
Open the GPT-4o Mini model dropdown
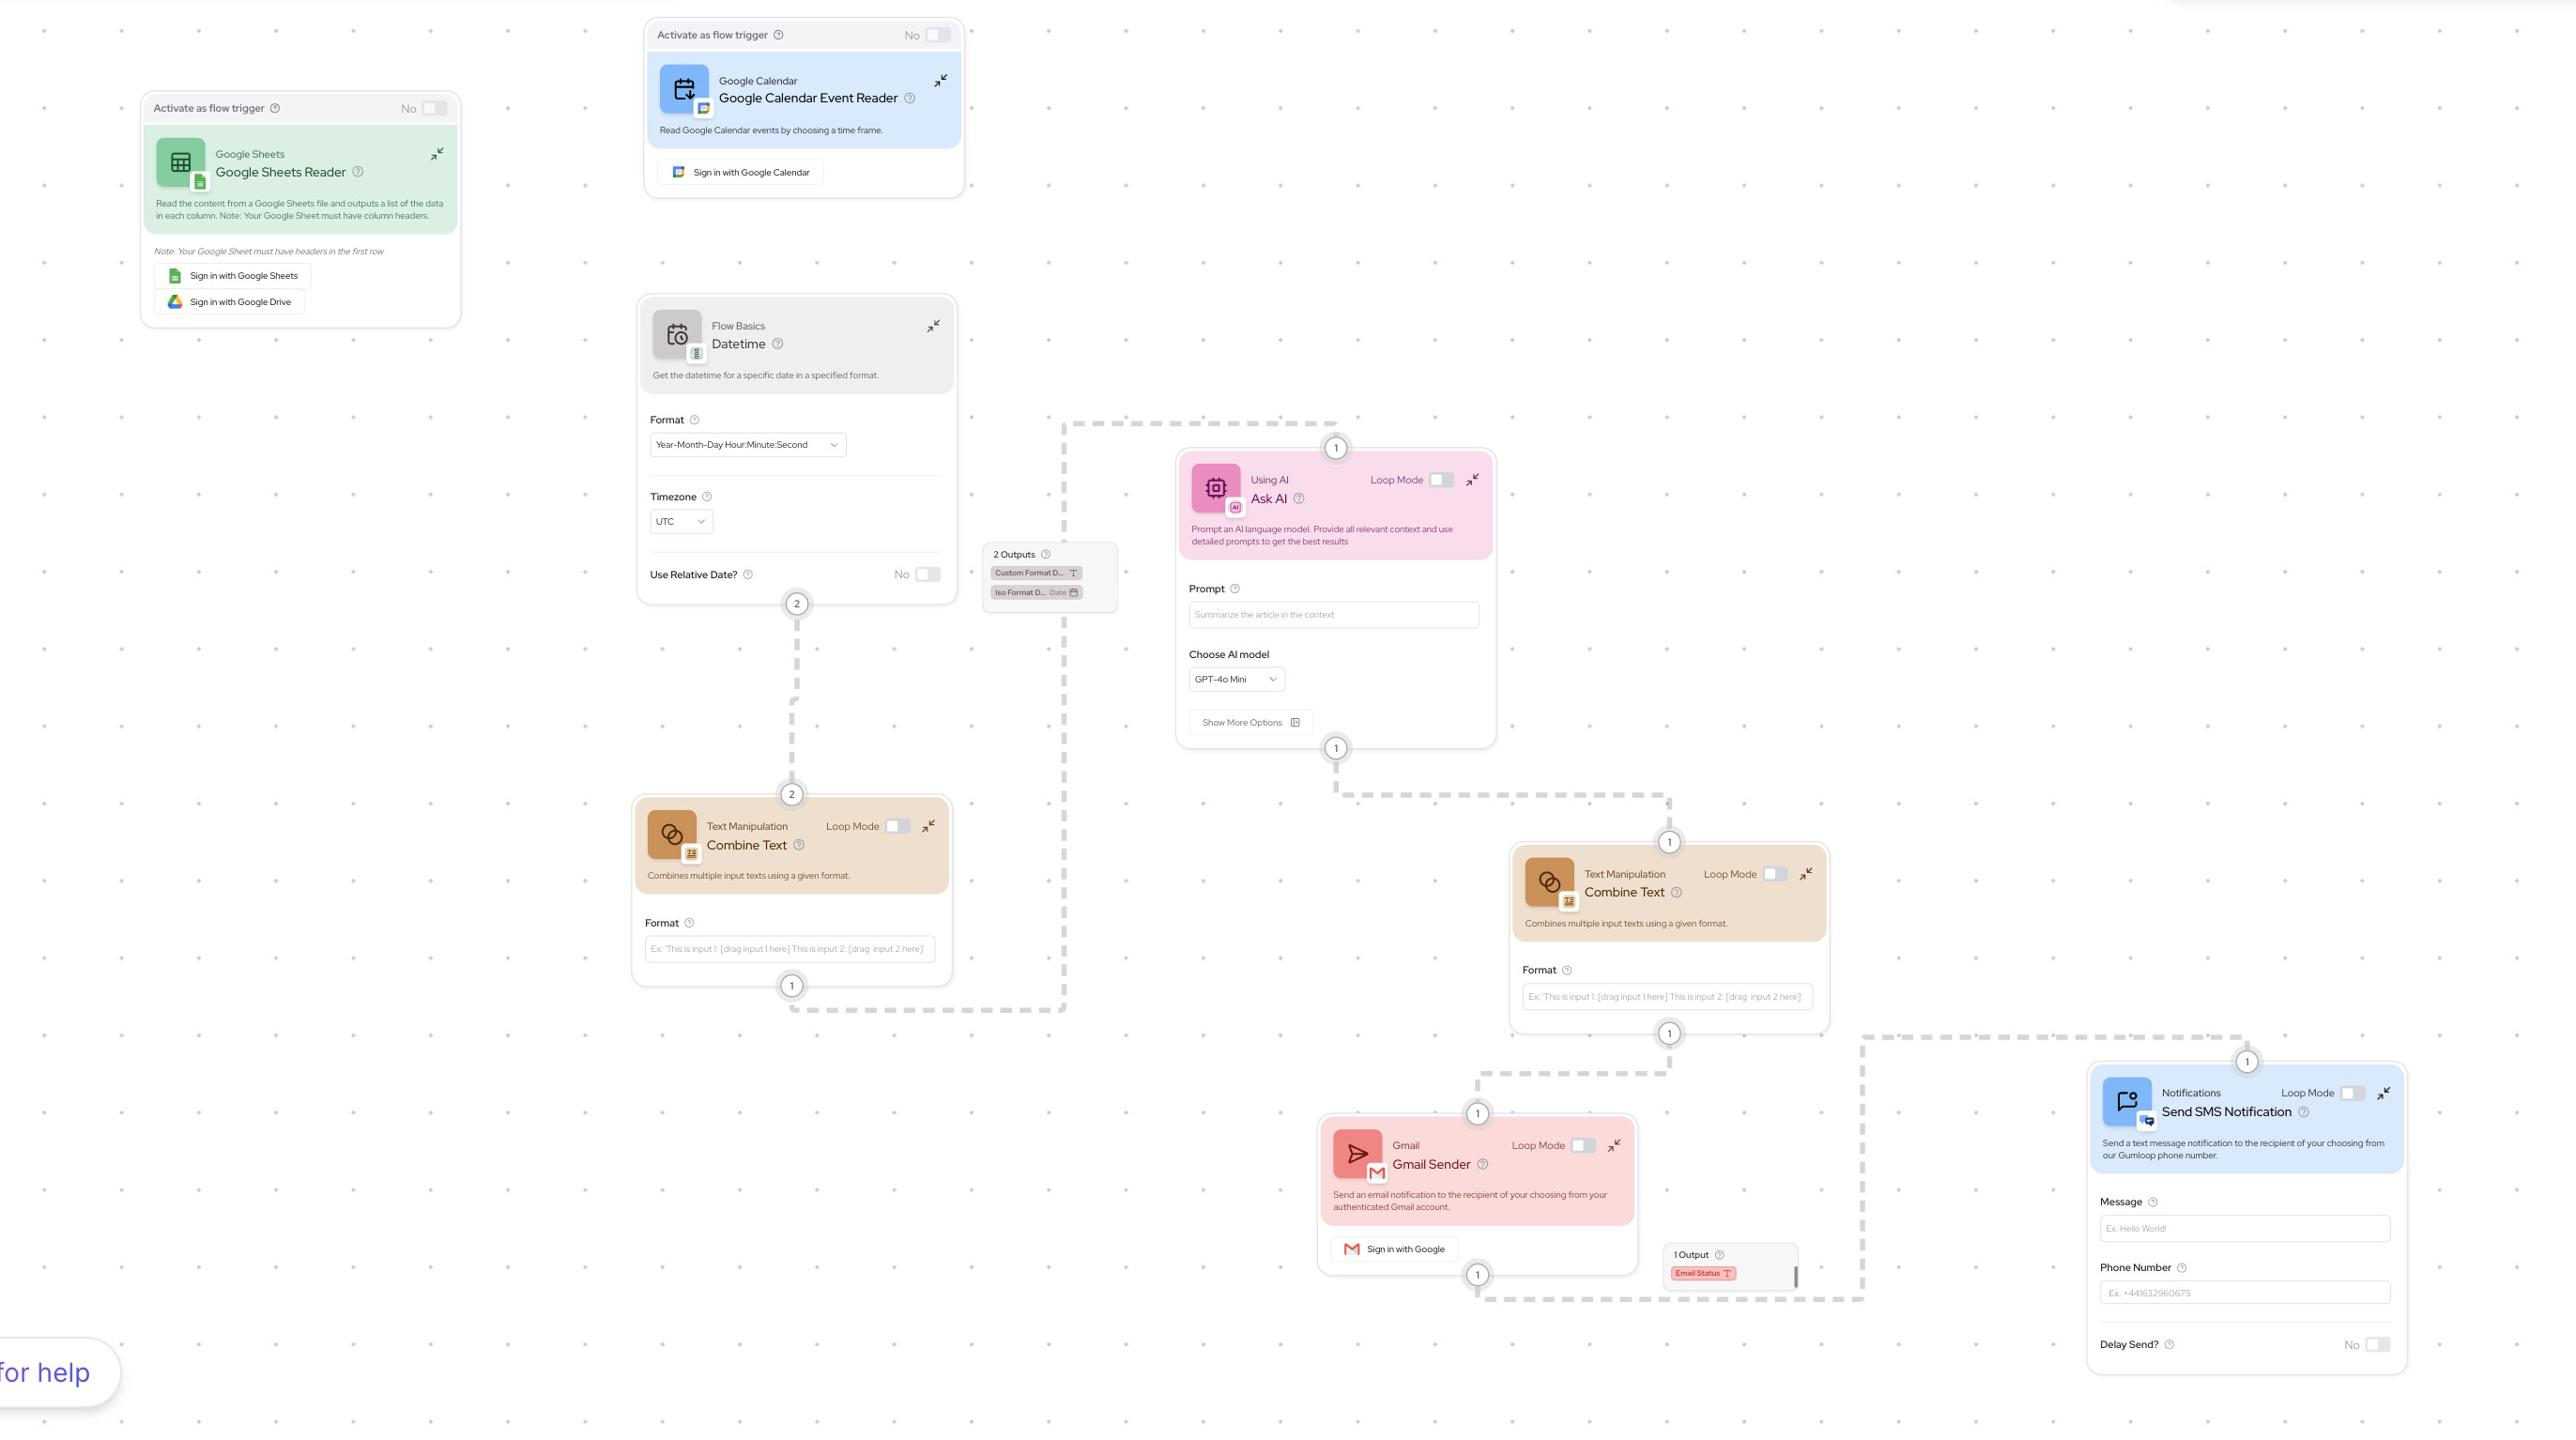[1237, 680]
